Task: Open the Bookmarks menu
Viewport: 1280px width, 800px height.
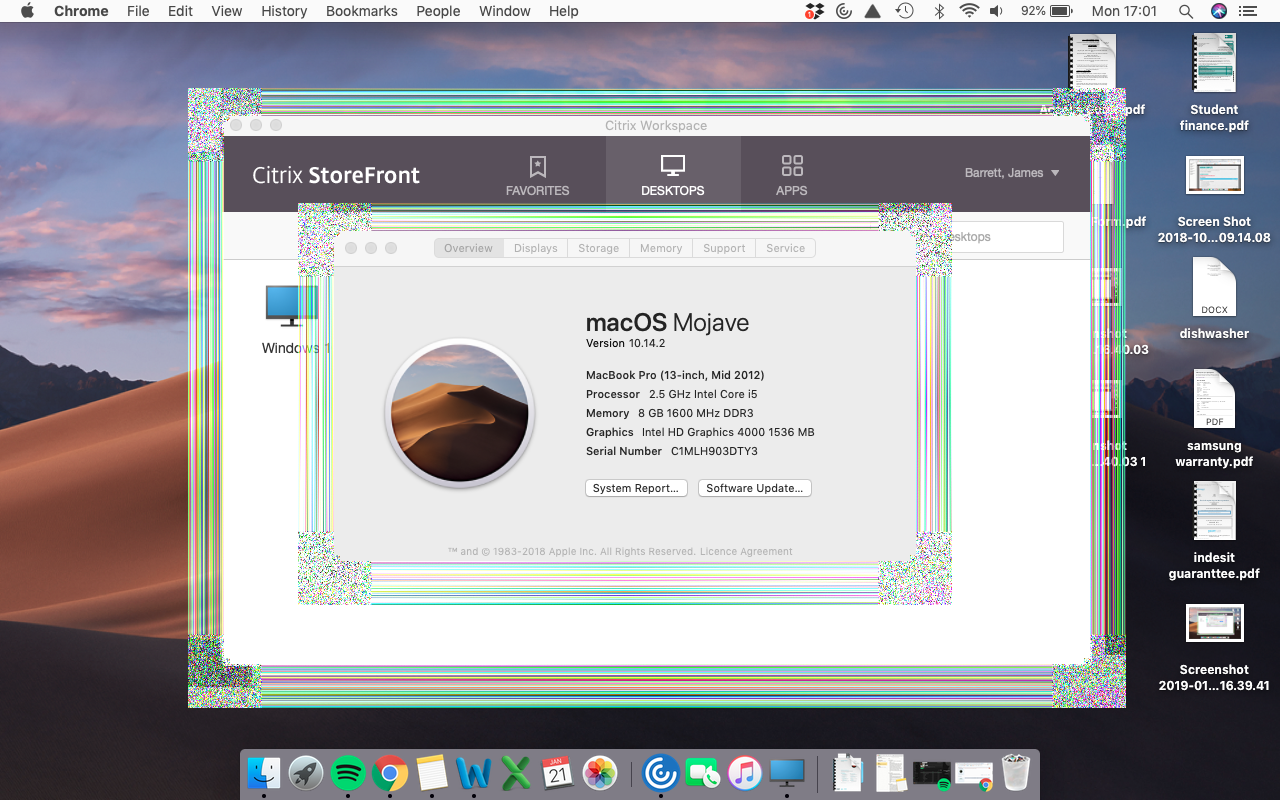Action: [x=361, y=11]
